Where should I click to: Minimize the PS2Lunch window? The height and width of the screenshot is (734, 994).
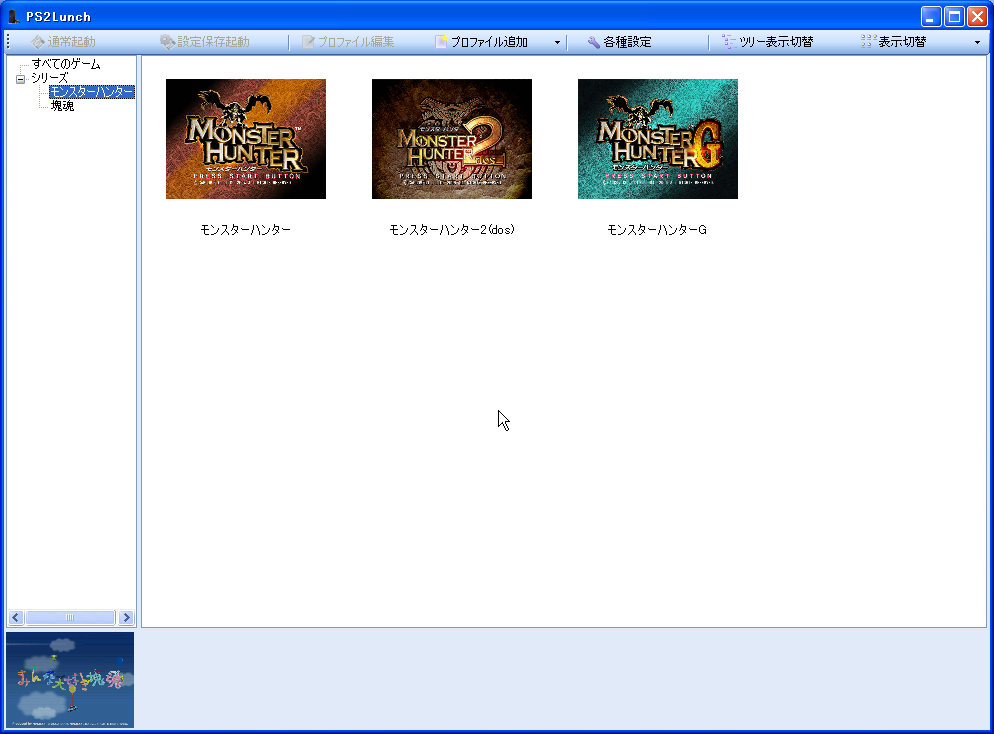[x=931, y=16]
